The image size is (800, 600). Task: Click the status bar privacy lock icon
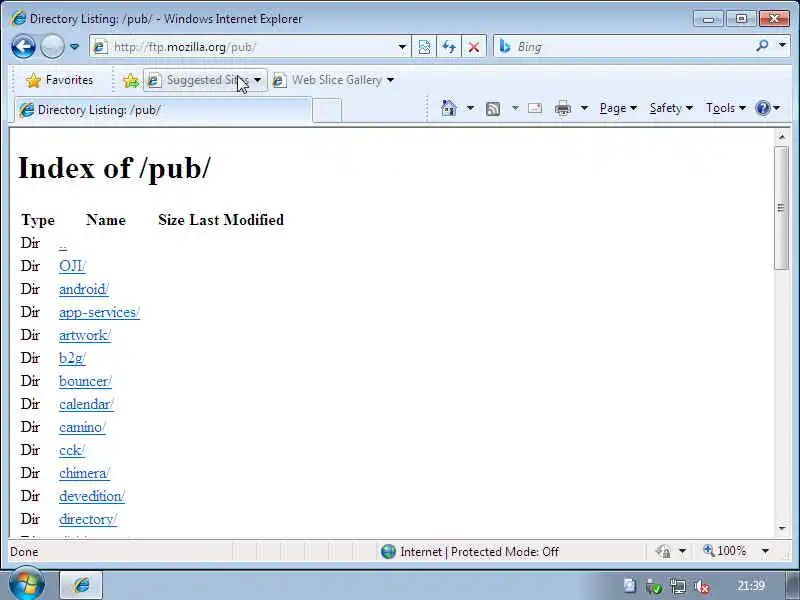[x=663, y=552]
